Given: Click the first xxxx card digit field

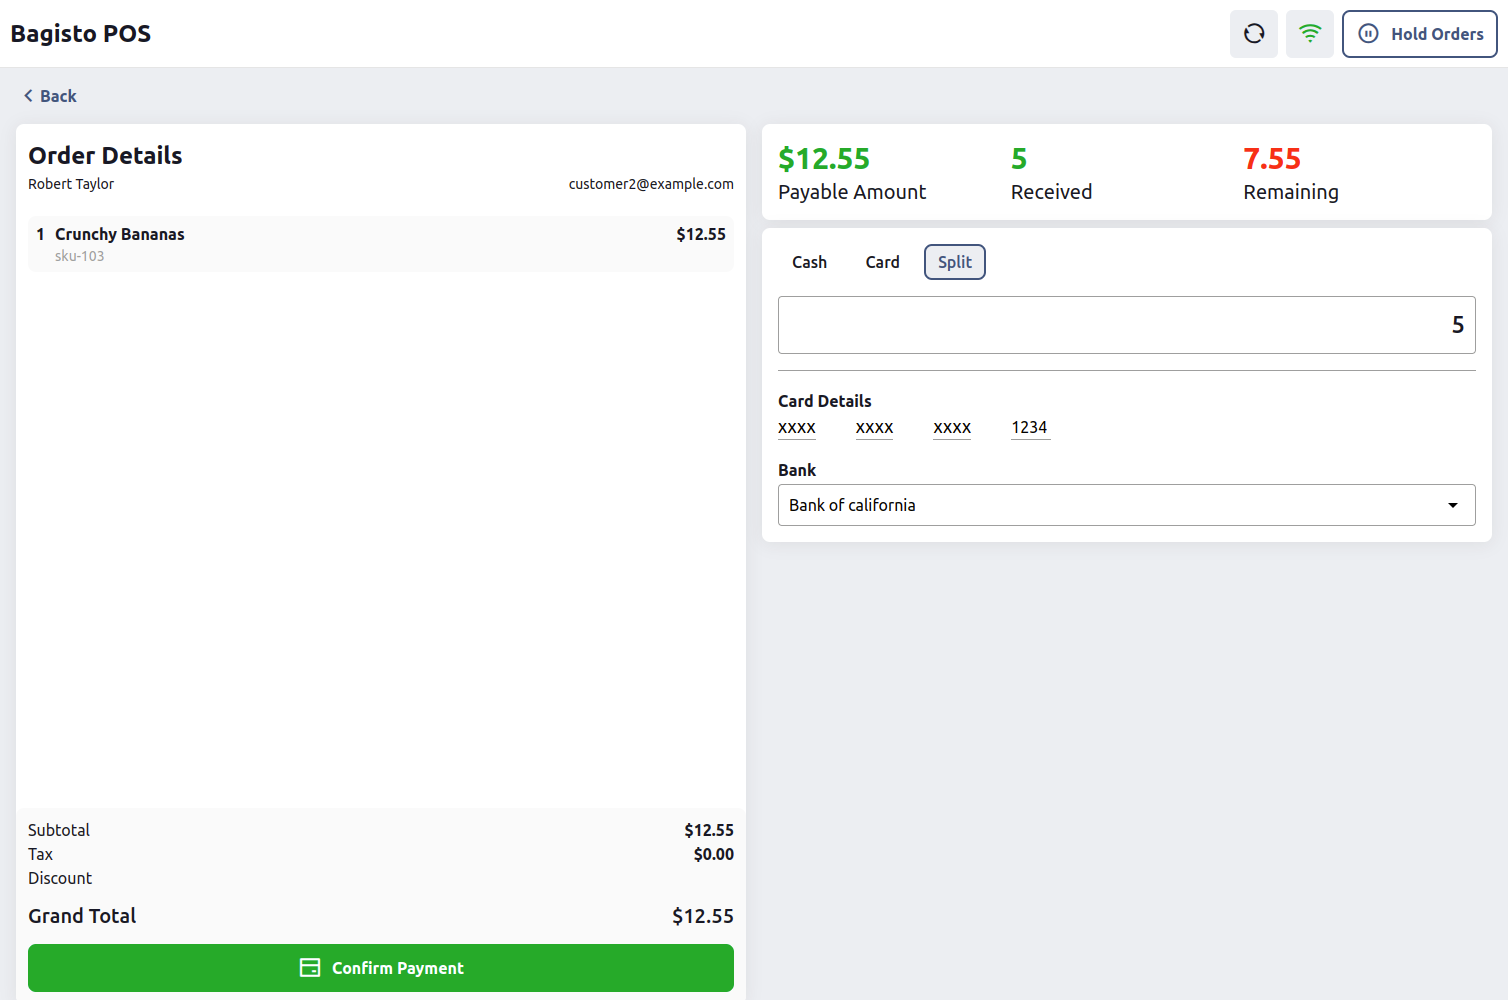Looking at the screenshot, I should (796, 427).
